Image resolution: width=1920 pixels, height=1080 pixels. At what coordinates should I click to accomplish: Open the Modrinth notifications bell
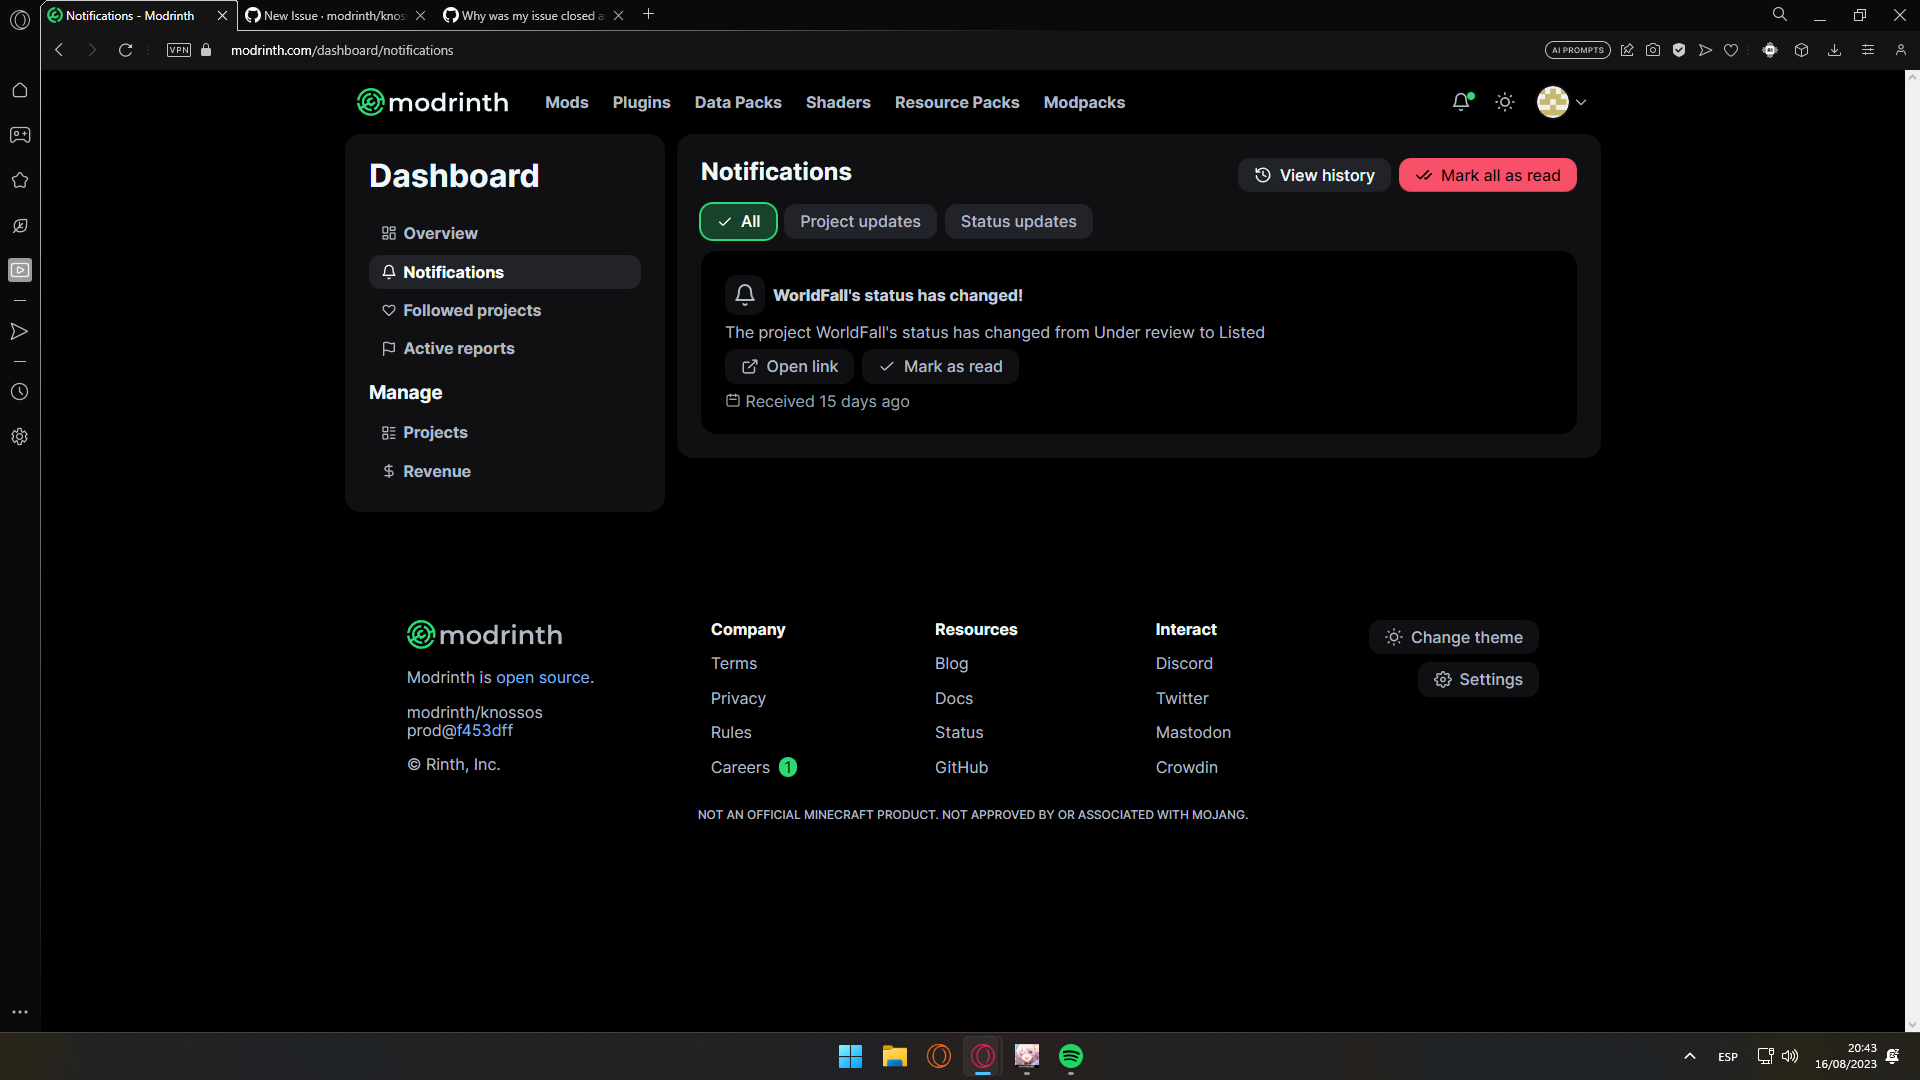(x=1461, y=101)
